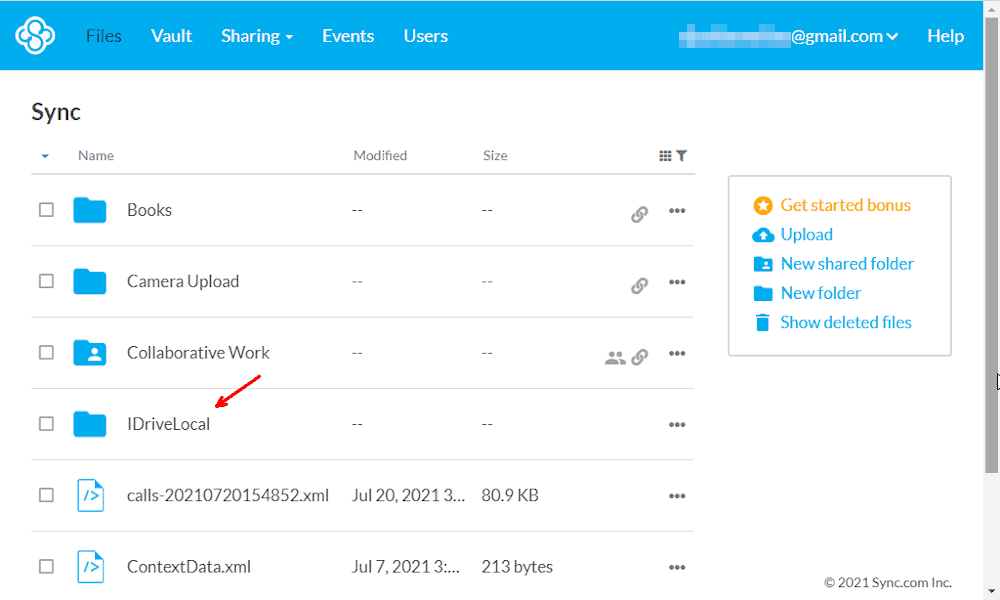
Task: Go to the Users tab
Action: (x=426, y=36)
